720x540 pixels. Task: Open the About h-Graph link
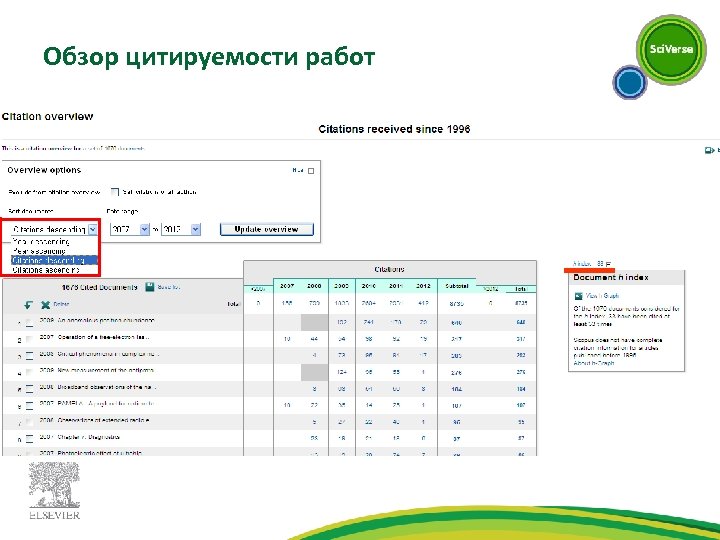(593, 363)
